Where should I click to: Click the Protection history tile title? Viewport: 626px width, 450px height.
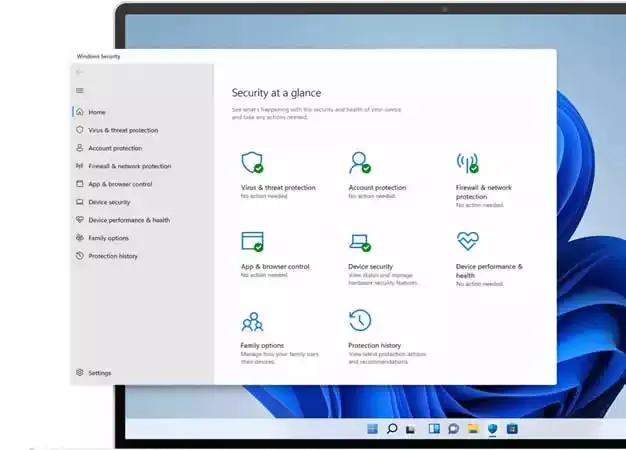click(x=374, y=345)
